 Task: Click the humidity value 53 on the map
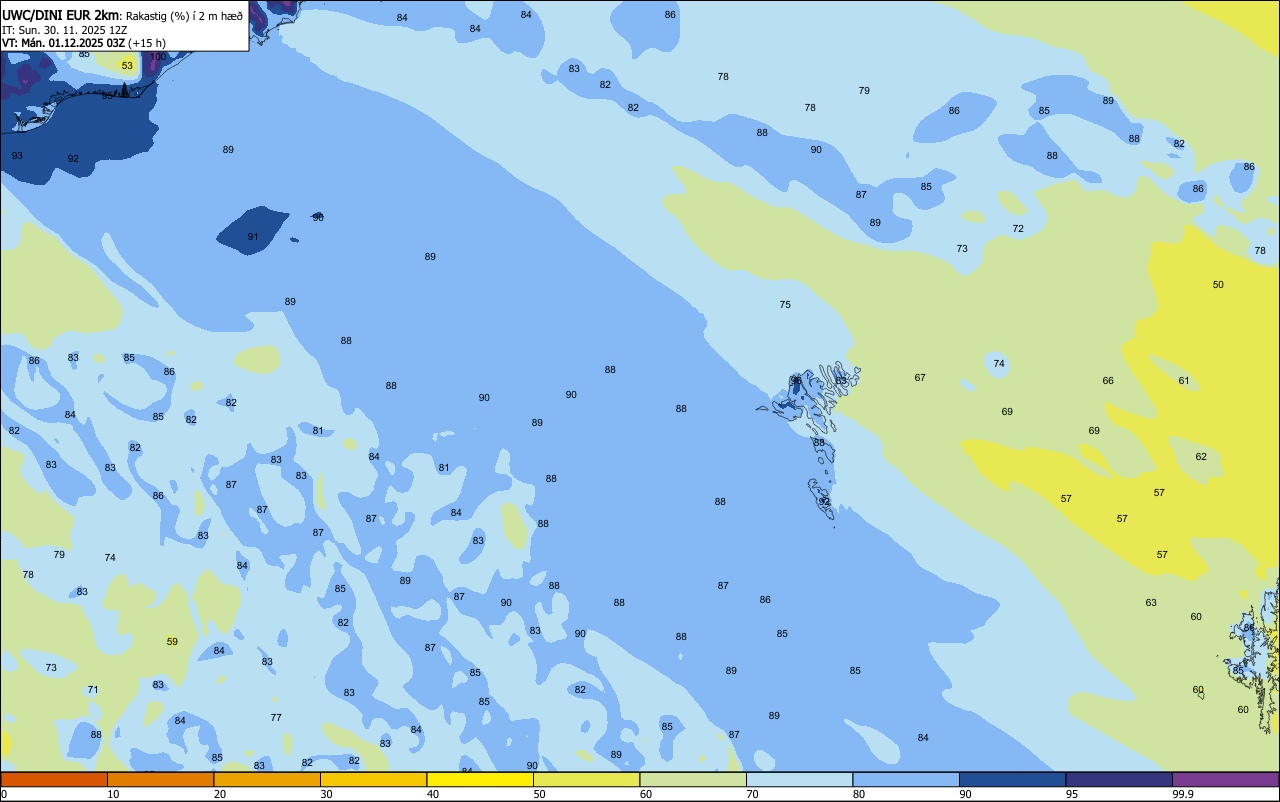click(x=127, y=66)
